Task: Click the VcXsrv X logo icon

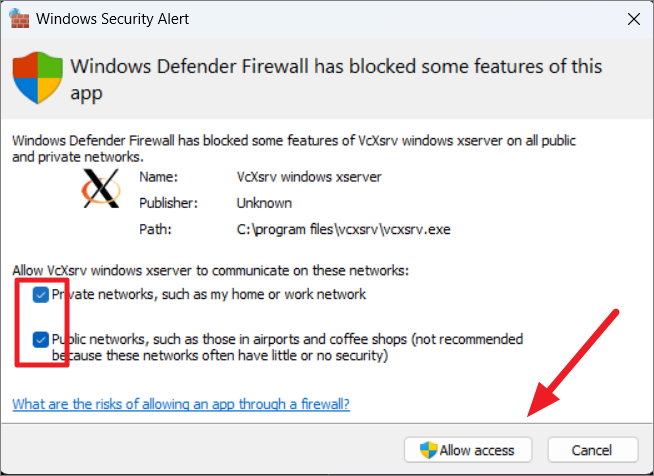Action: pos(101,188)
